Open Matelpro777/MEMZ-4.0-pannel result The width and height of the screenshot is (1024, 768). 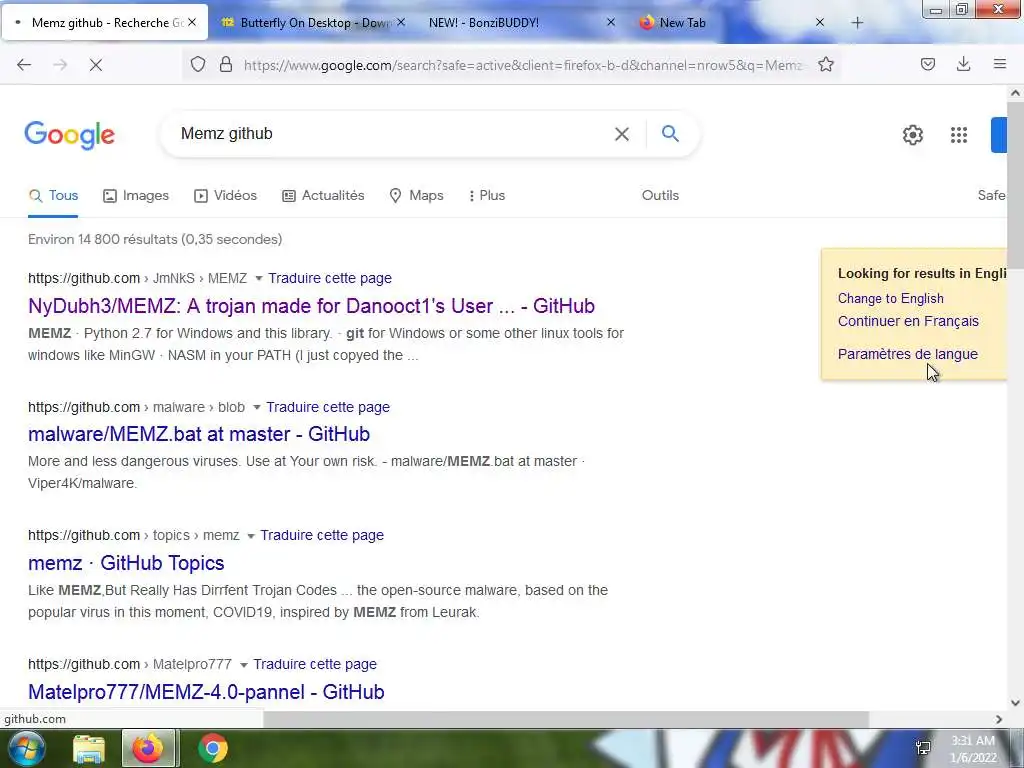(206, 692)
